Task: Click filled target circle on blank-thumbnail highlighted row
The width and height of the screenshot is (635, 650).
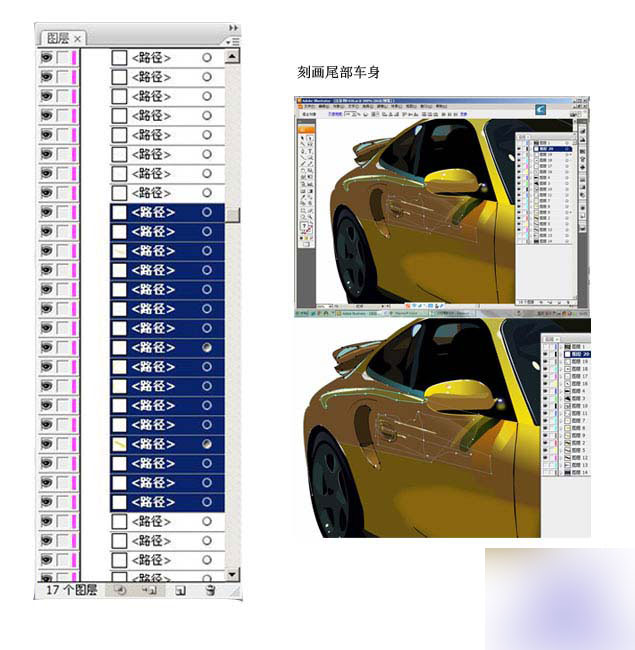Action: pos(207,347)
